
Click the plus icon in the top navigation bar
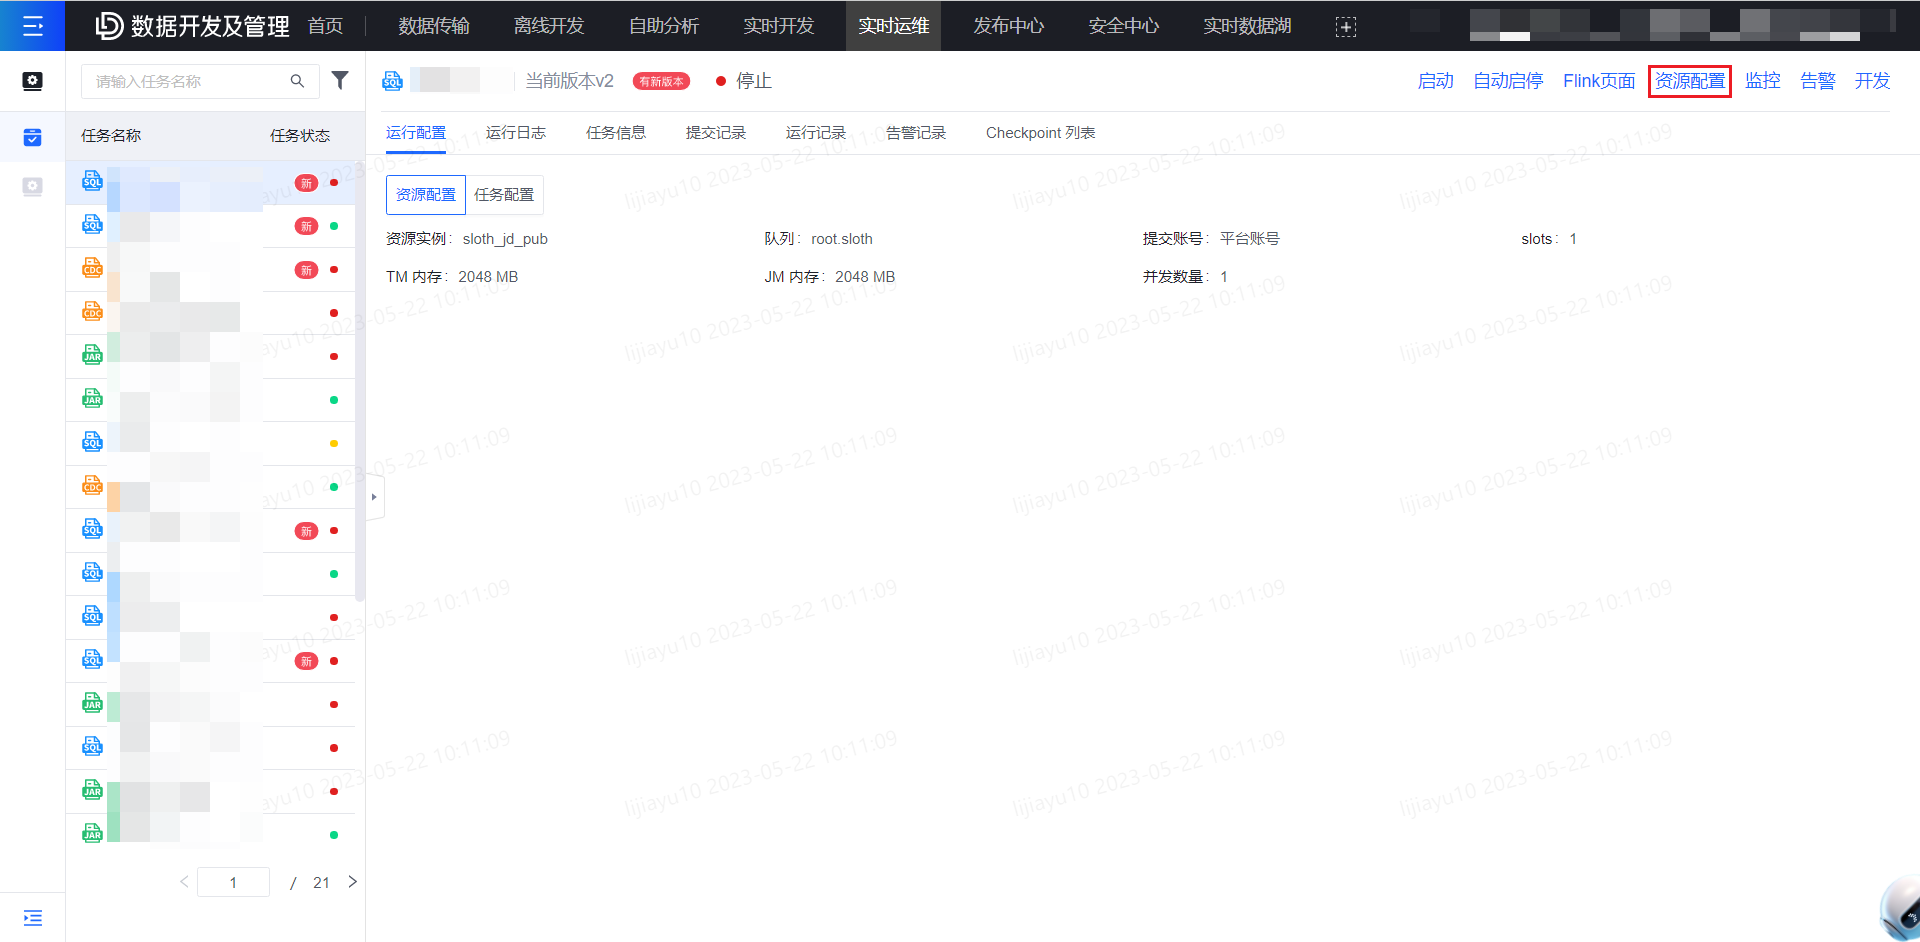coord(1345,27)
